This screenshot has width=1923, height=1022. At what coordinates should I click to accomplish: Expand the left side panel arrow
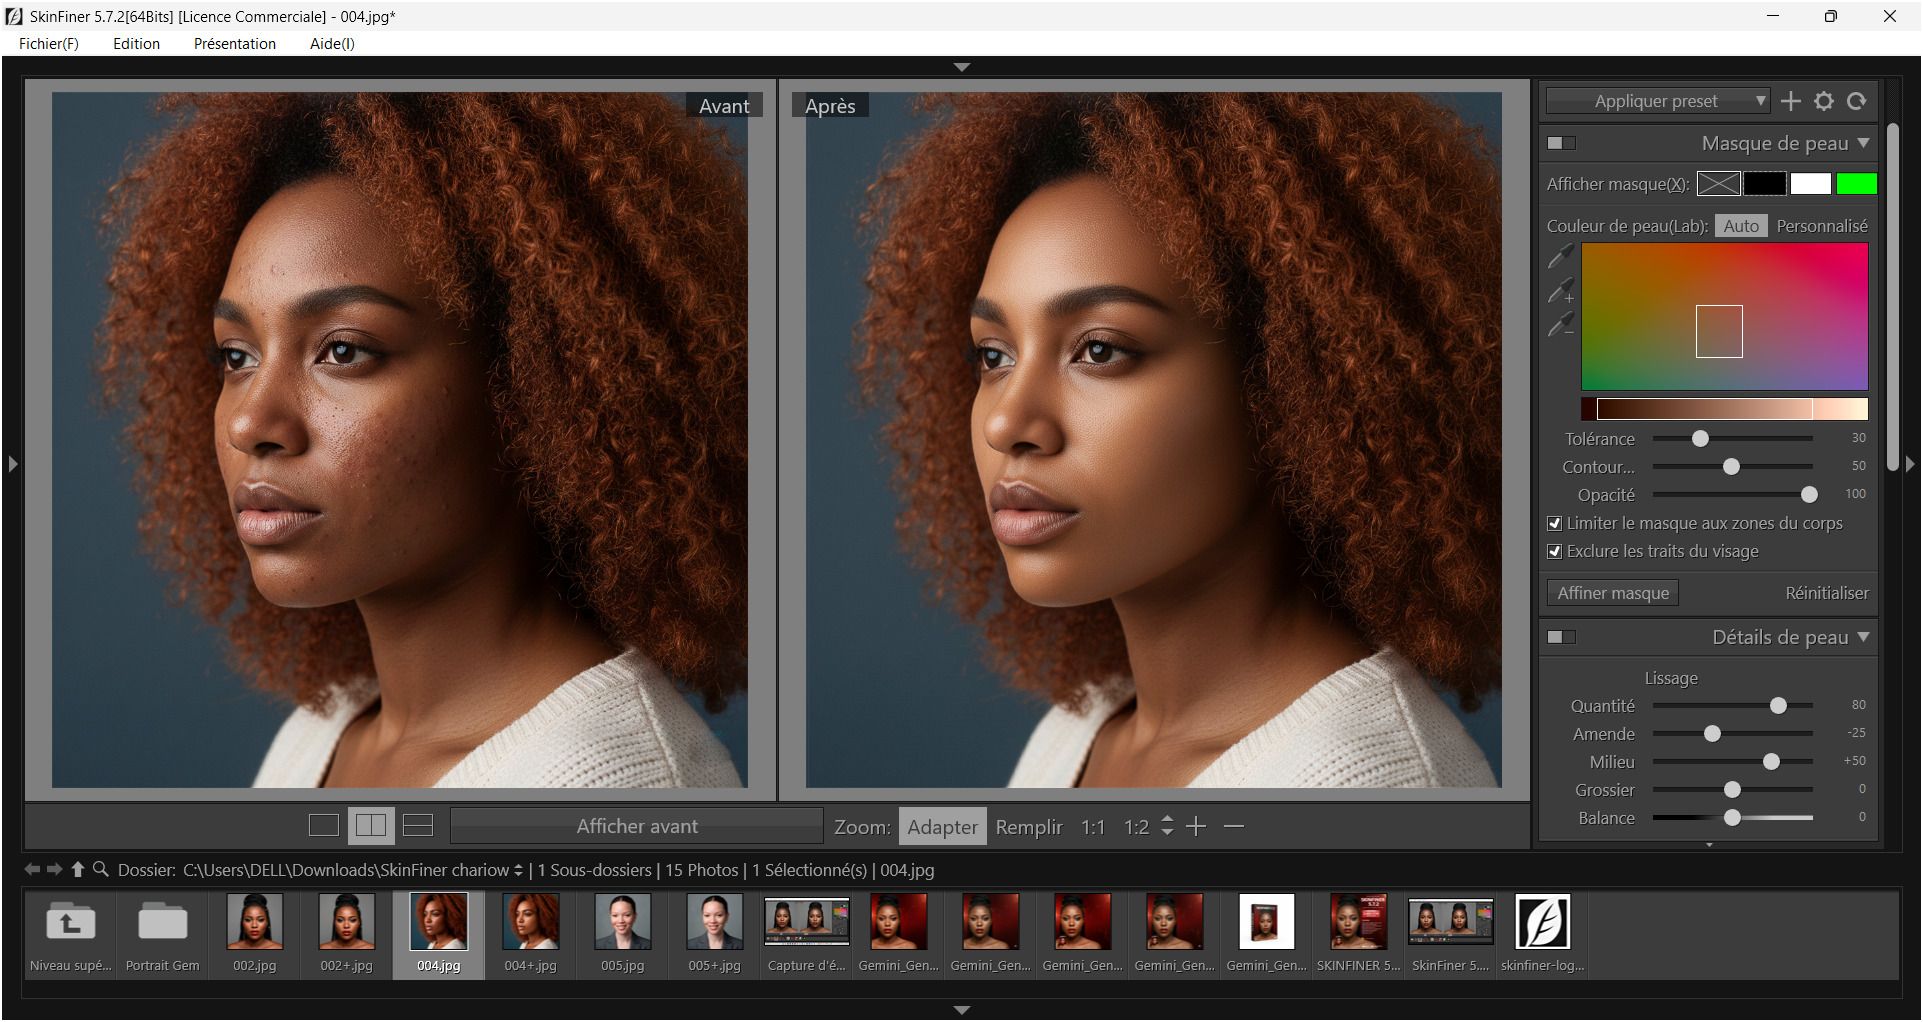coord(12,464)
